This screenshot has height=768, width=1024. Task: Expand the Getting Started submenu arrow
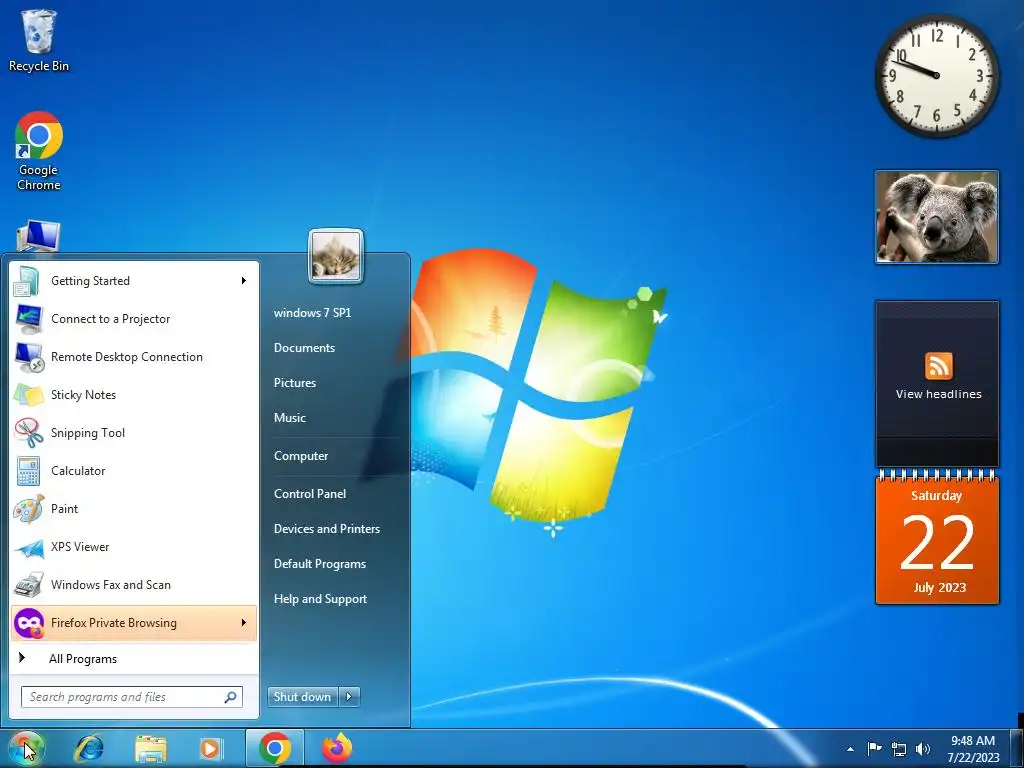click(x=244, y=281)
